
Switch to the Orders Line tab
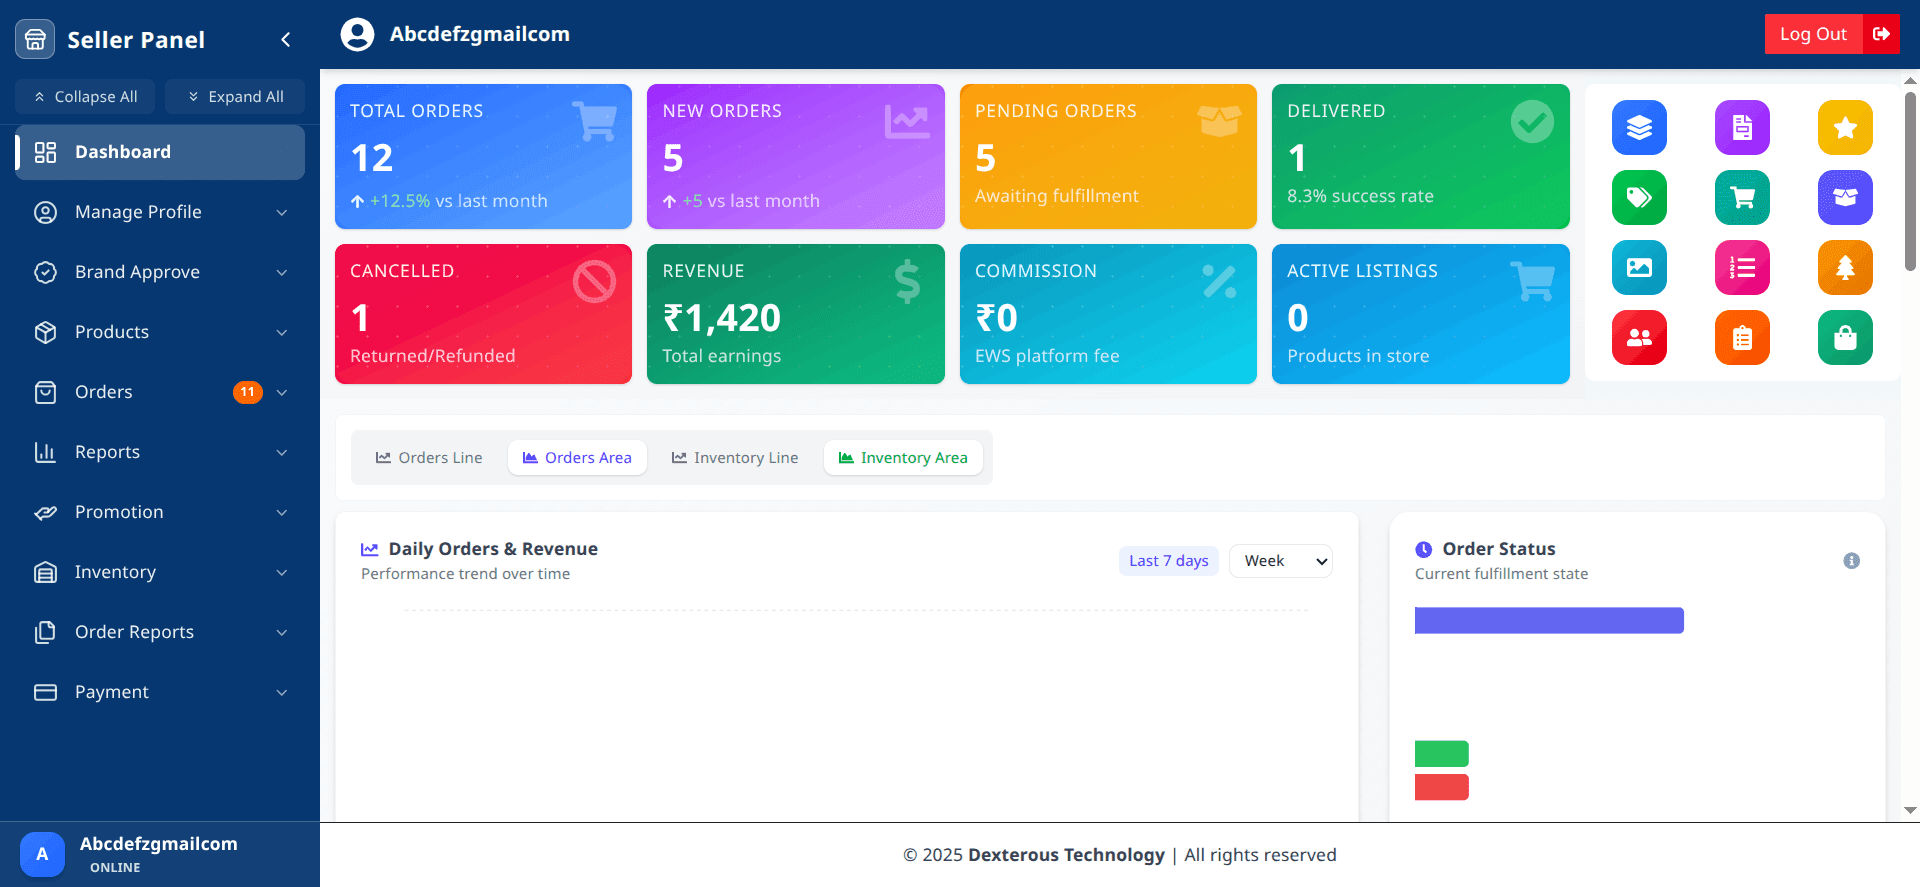point(429,458)
